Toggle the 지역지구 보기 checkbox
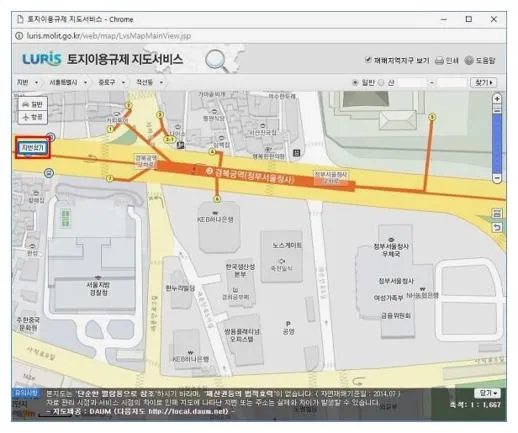 368,60
